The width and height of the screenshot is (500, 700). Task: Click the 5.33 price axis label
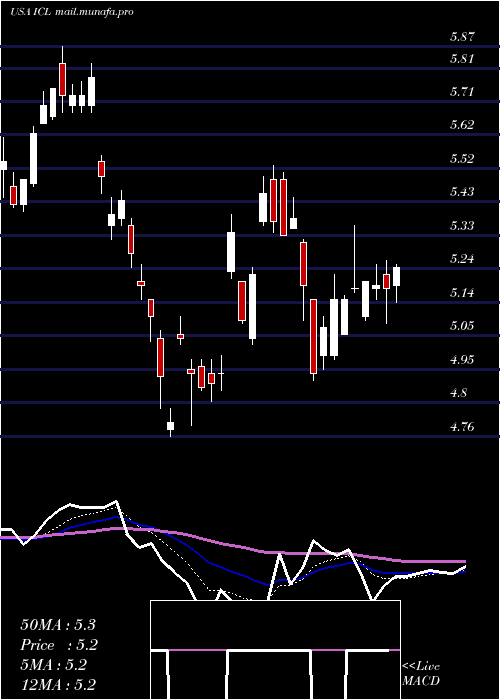click(x=462, y=225)
